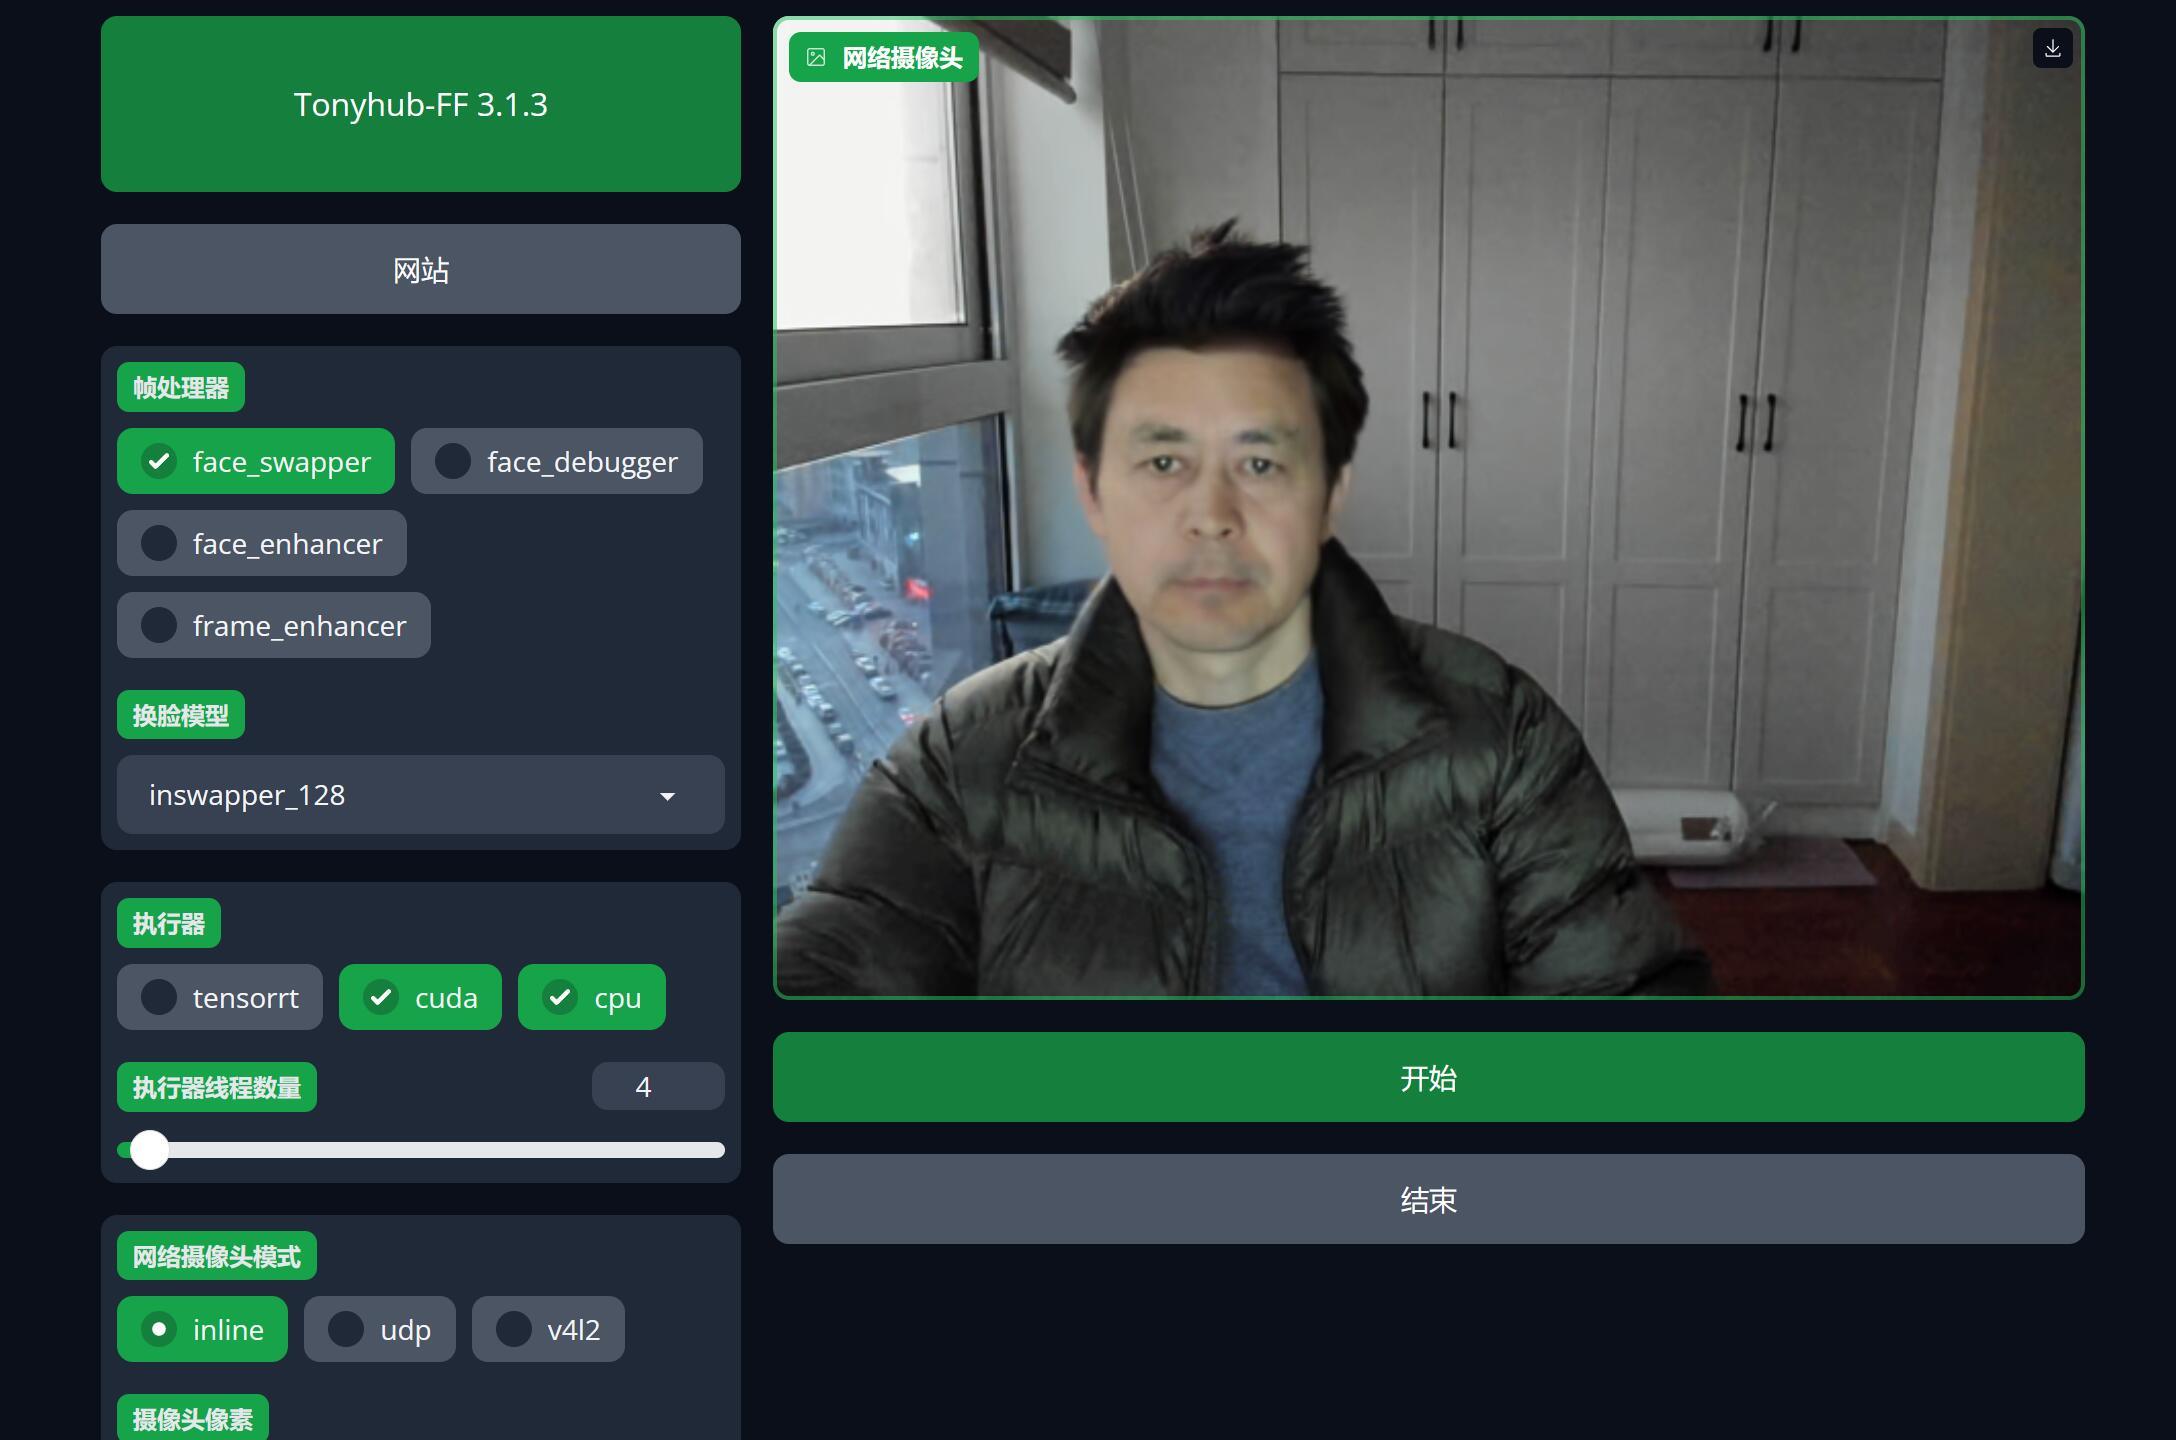Enable the tensorrt executor
The image size is (2176, 1440).
(x=159, y=997)
